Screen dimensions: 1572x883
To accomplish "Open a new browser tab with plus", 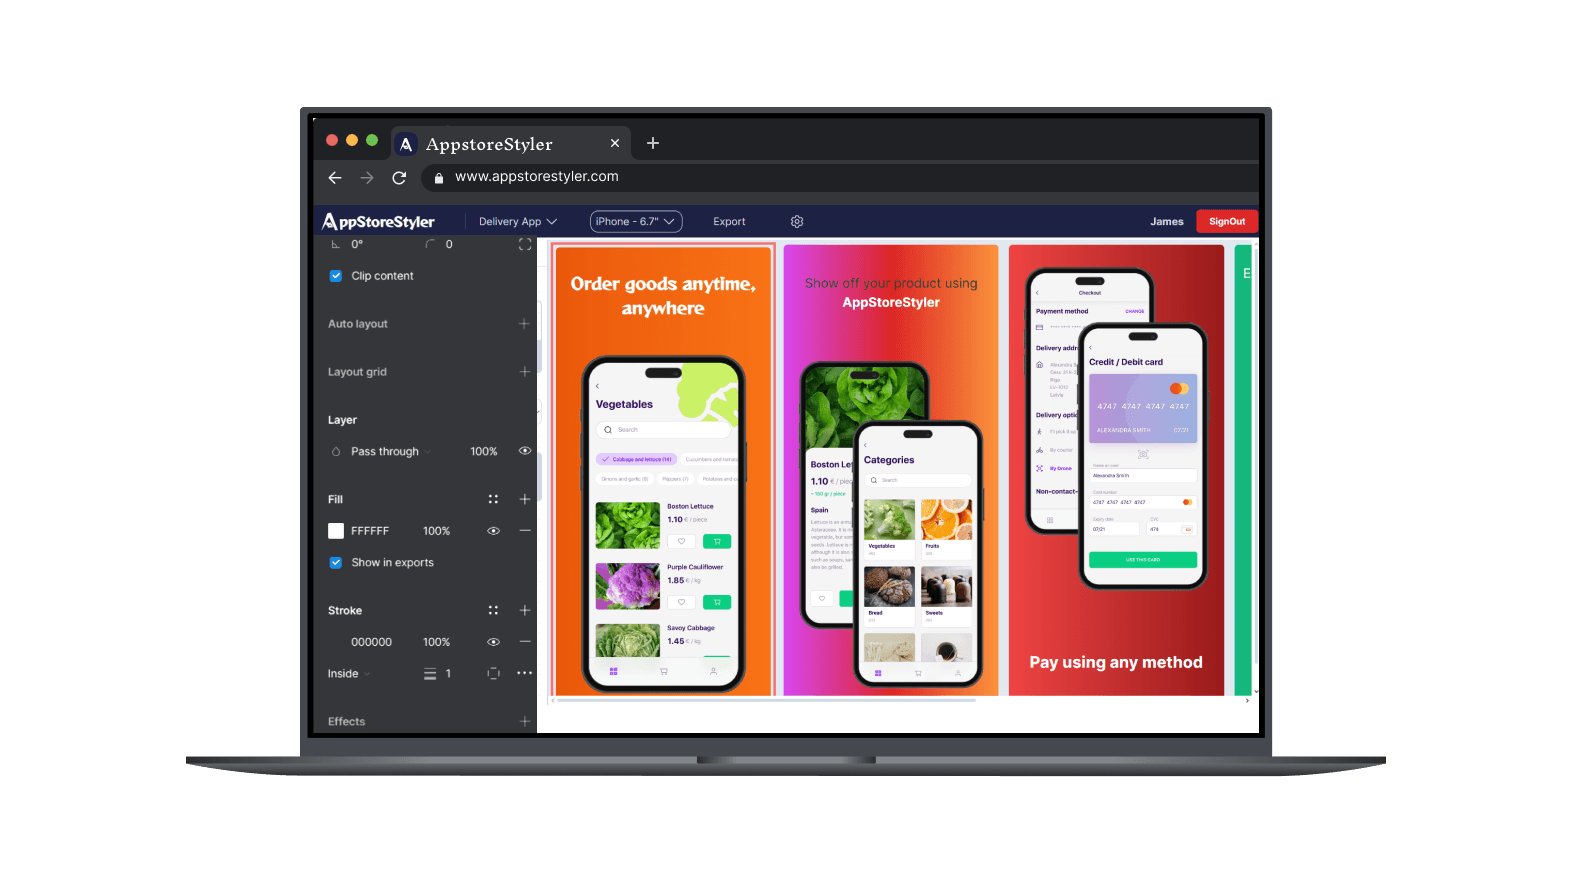I will tap(653, 143).
